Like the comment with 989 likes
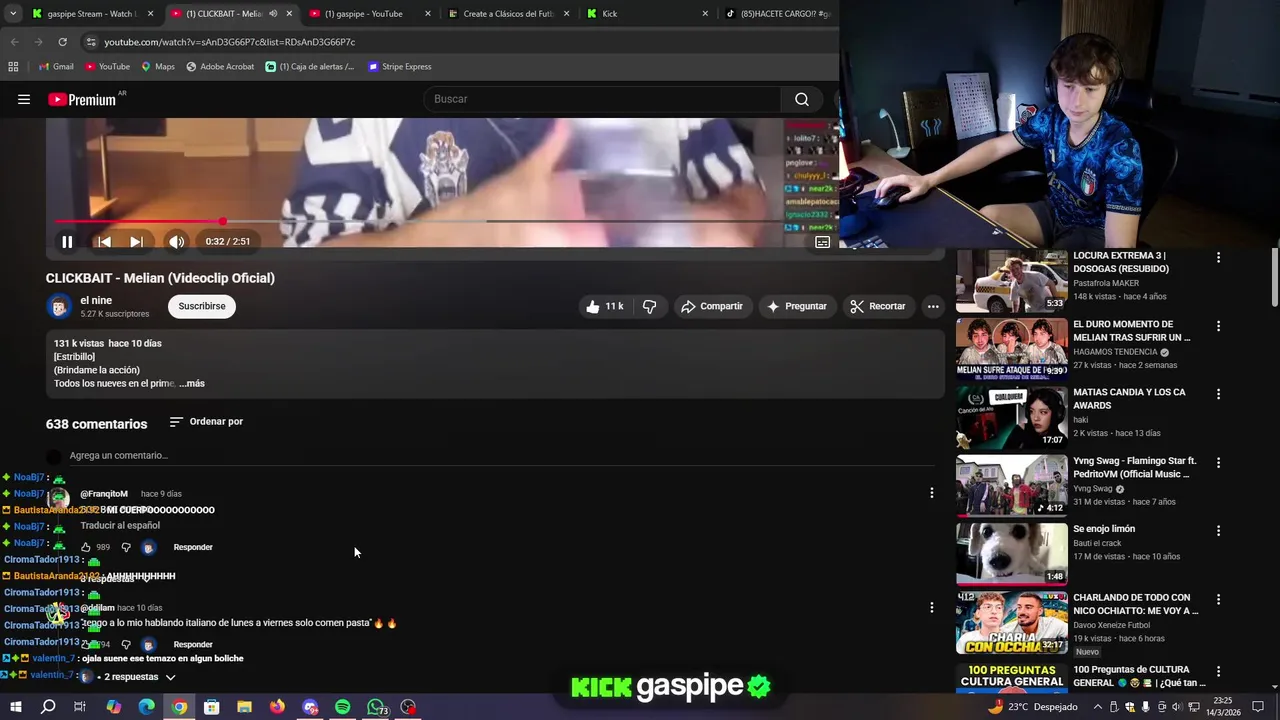 (86, 547)
